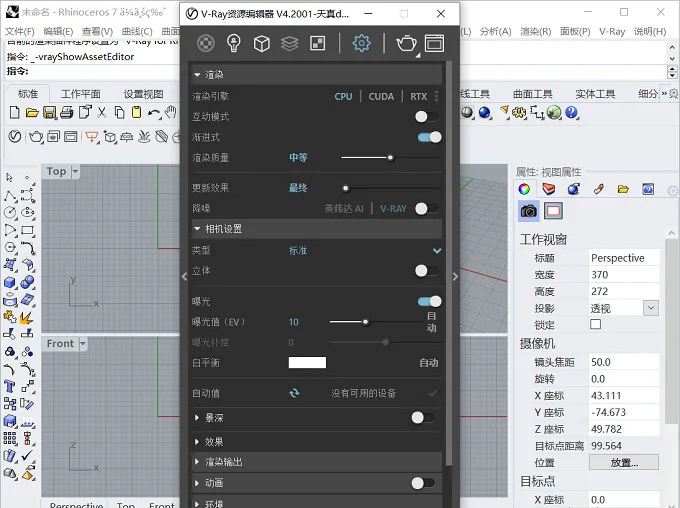Open the 文件(F) file menu
Viewport: 680px width, 508px height.
coord(20,31)
